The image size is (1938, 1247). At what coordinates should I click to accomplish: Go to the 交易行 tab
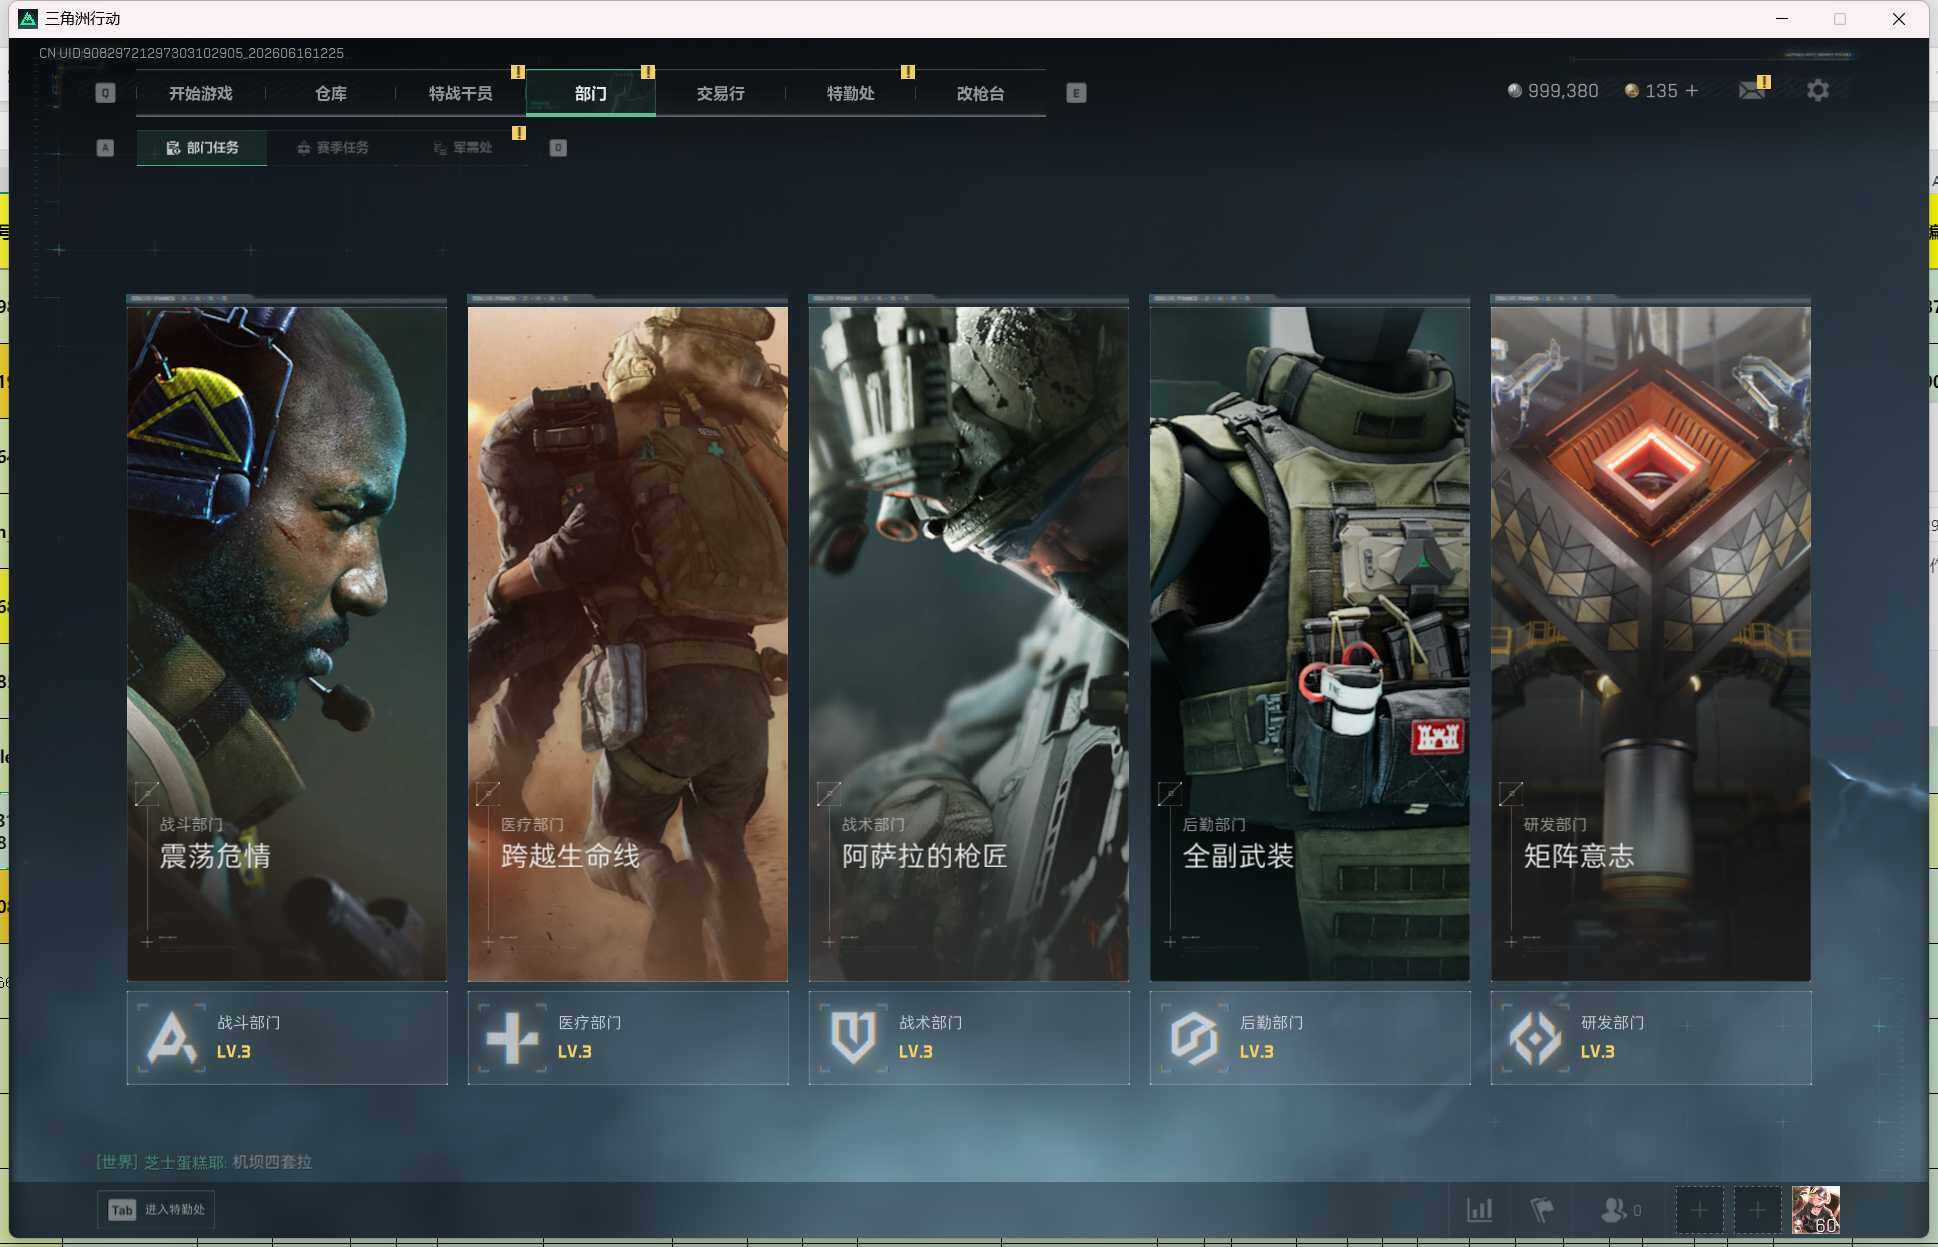click(720, 93)
